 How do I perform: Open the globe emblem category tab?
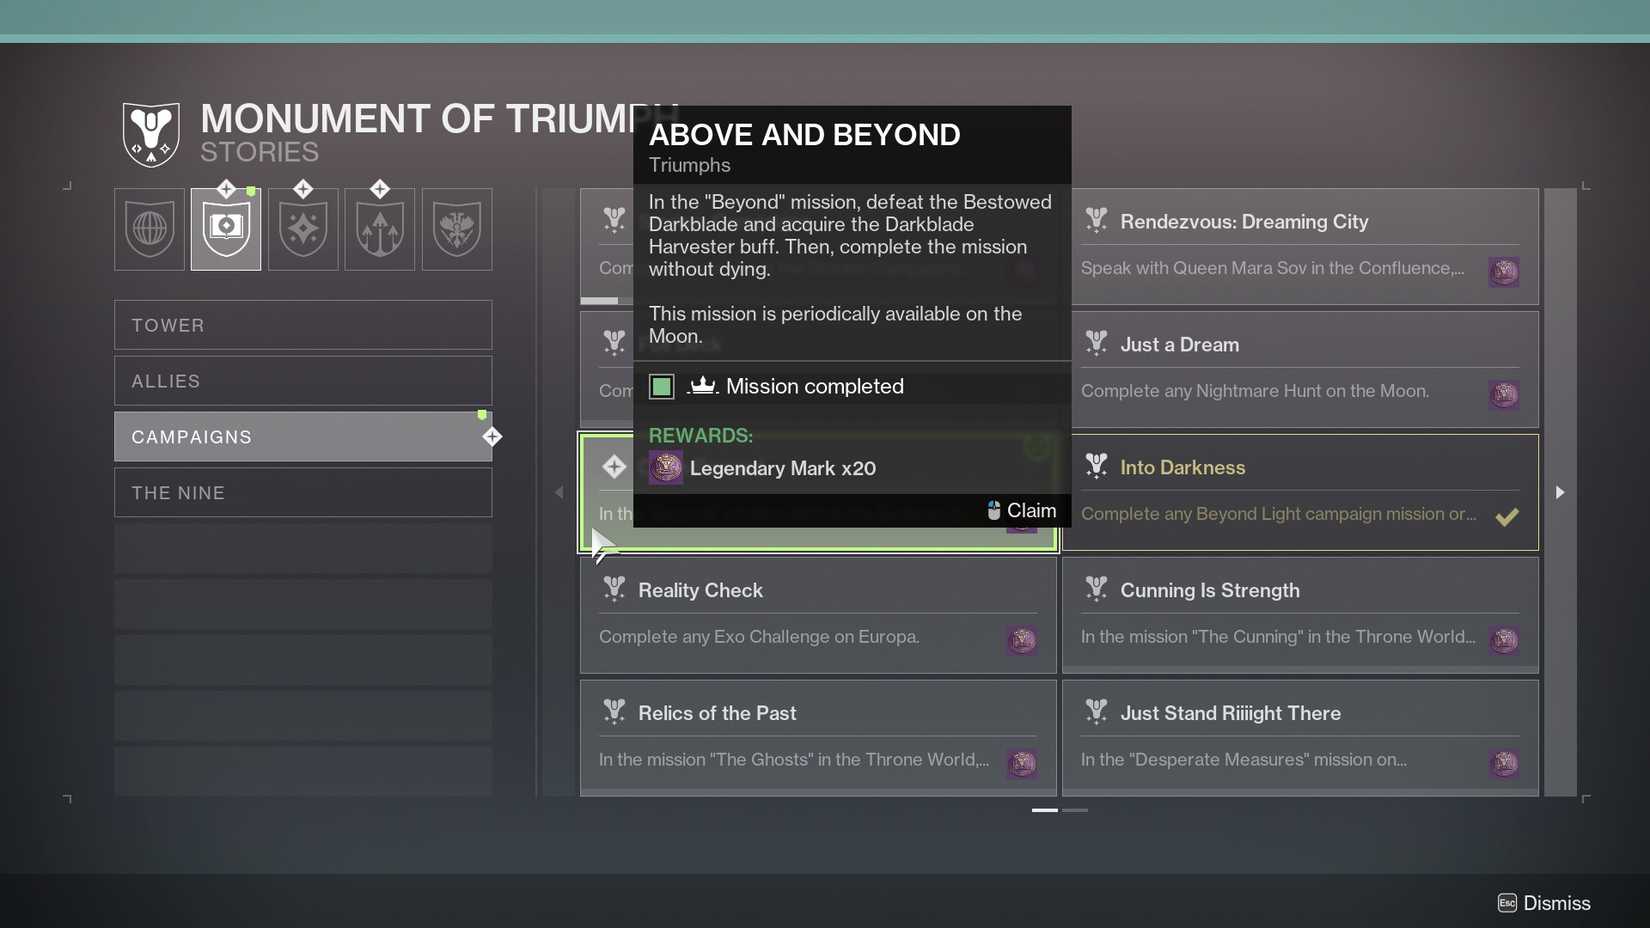(149, 229)
